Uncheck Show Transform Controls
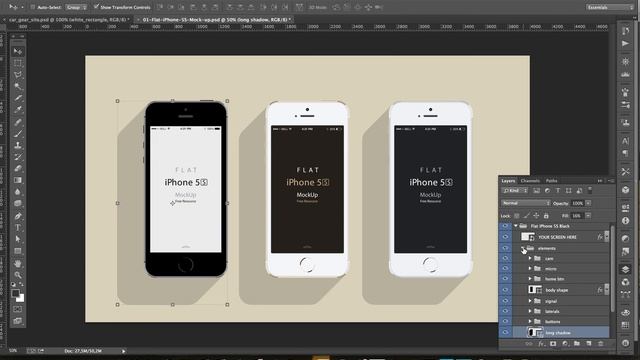The width and height of the screenshot is (640, 360). pos(96,7)
